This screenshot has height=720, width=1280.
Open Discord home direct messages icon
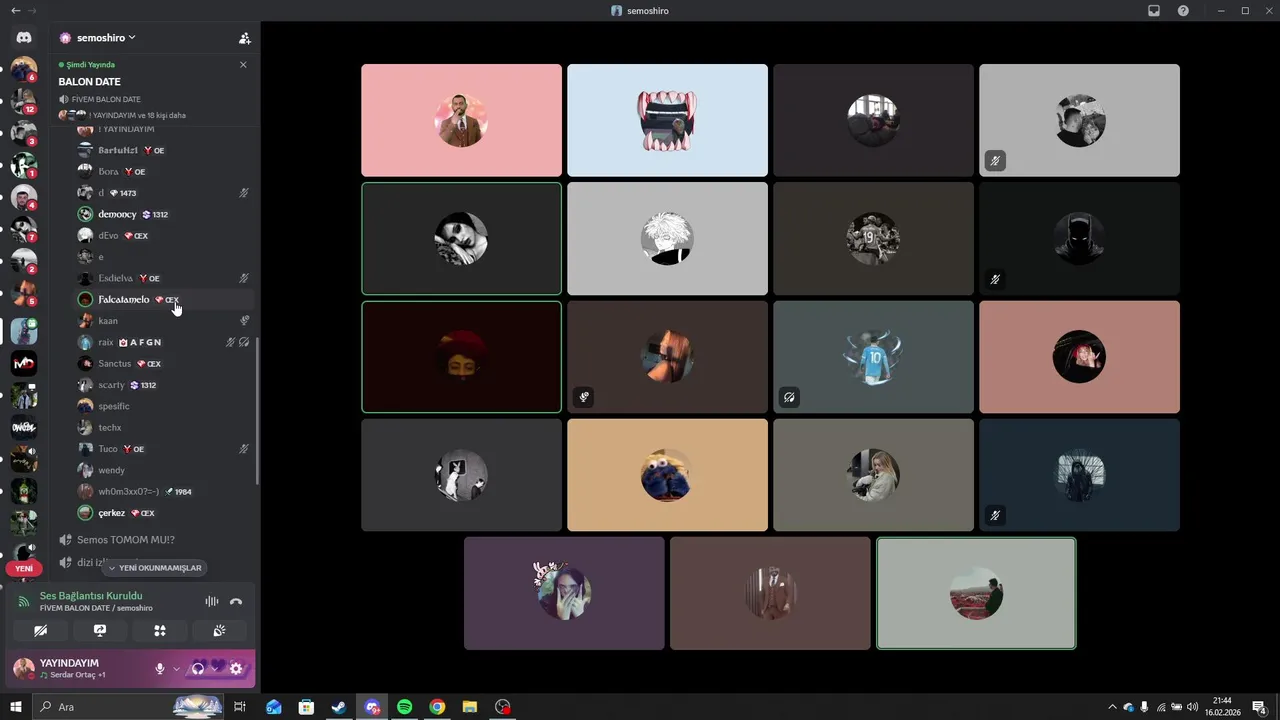click(24, 37)
